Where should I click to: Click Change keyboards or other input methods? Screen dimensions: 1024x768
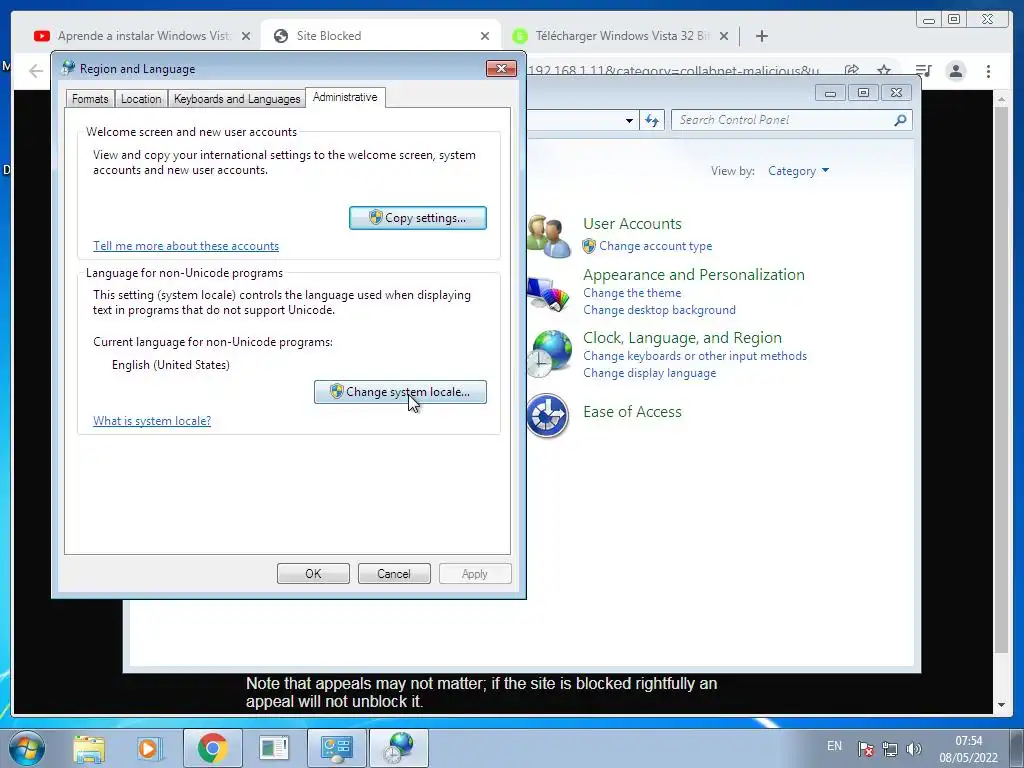pyautogui.click(x=695, y=356)
